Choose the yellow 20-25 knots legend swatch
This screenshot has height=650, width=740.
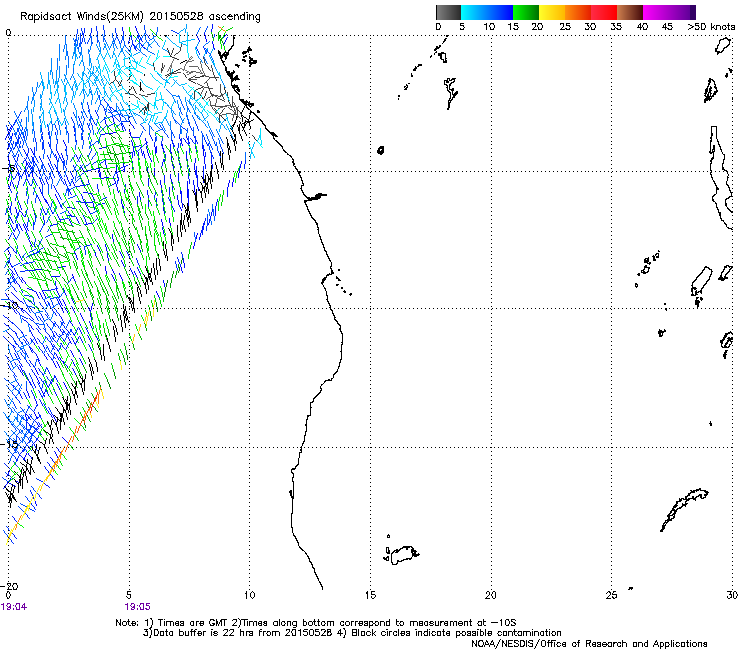(552, 12)
